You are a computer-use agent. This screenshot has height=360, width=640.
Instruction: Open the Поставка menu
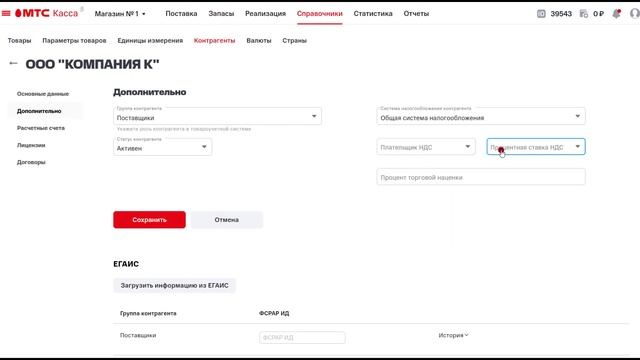click(x=181, y=13)
